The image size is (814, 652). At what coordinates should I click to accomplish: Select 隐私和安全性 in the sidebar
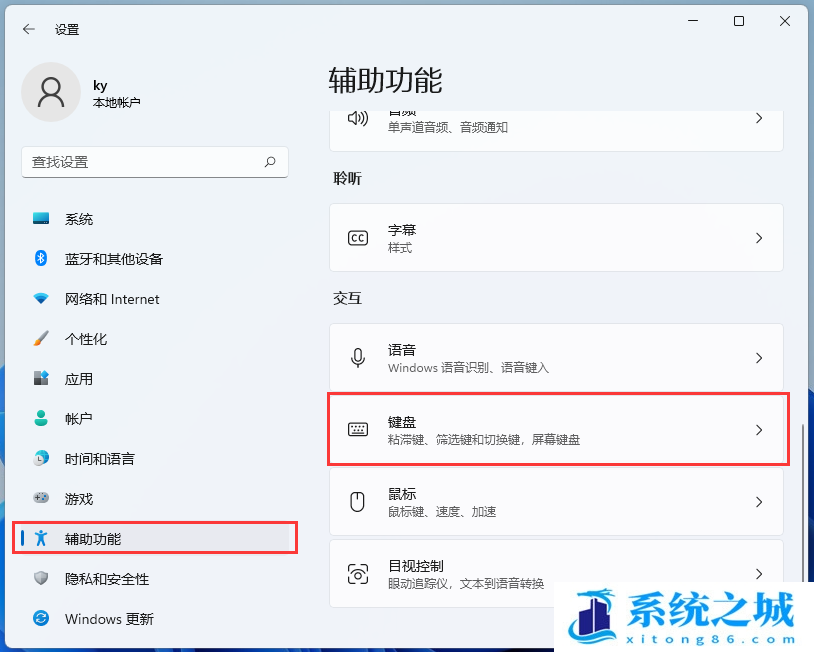[155, 578]
